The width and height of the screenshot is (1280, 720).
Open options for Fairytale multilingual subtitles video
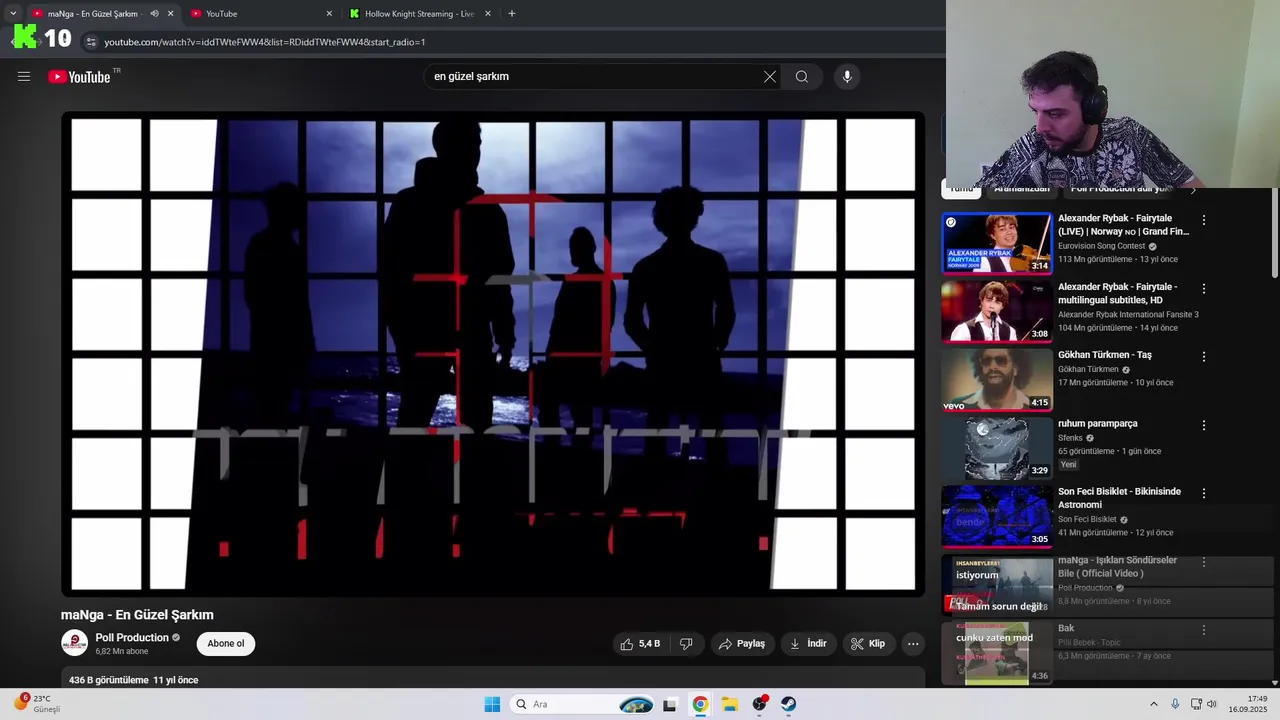tap(1204, 289)
